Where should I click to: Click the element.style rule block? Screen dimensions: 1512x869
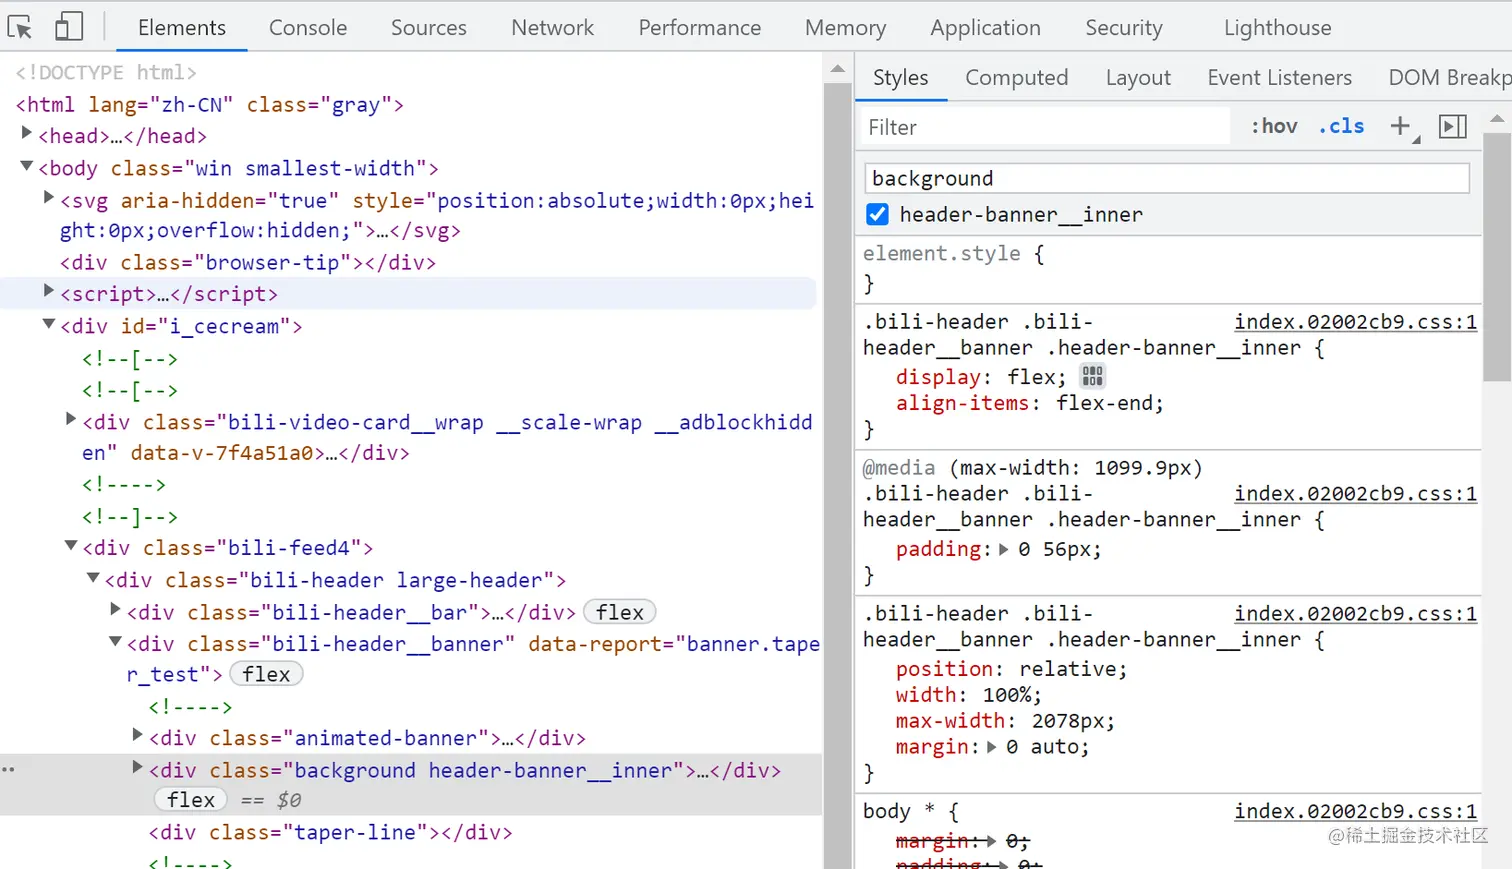point(1167,268)
